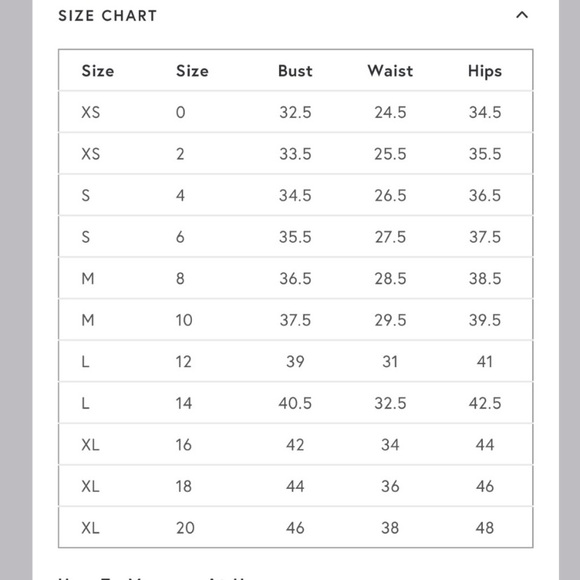
Task: Click the SIZE CHART heading
Action: pyautogui.click(x=108, y=16)
